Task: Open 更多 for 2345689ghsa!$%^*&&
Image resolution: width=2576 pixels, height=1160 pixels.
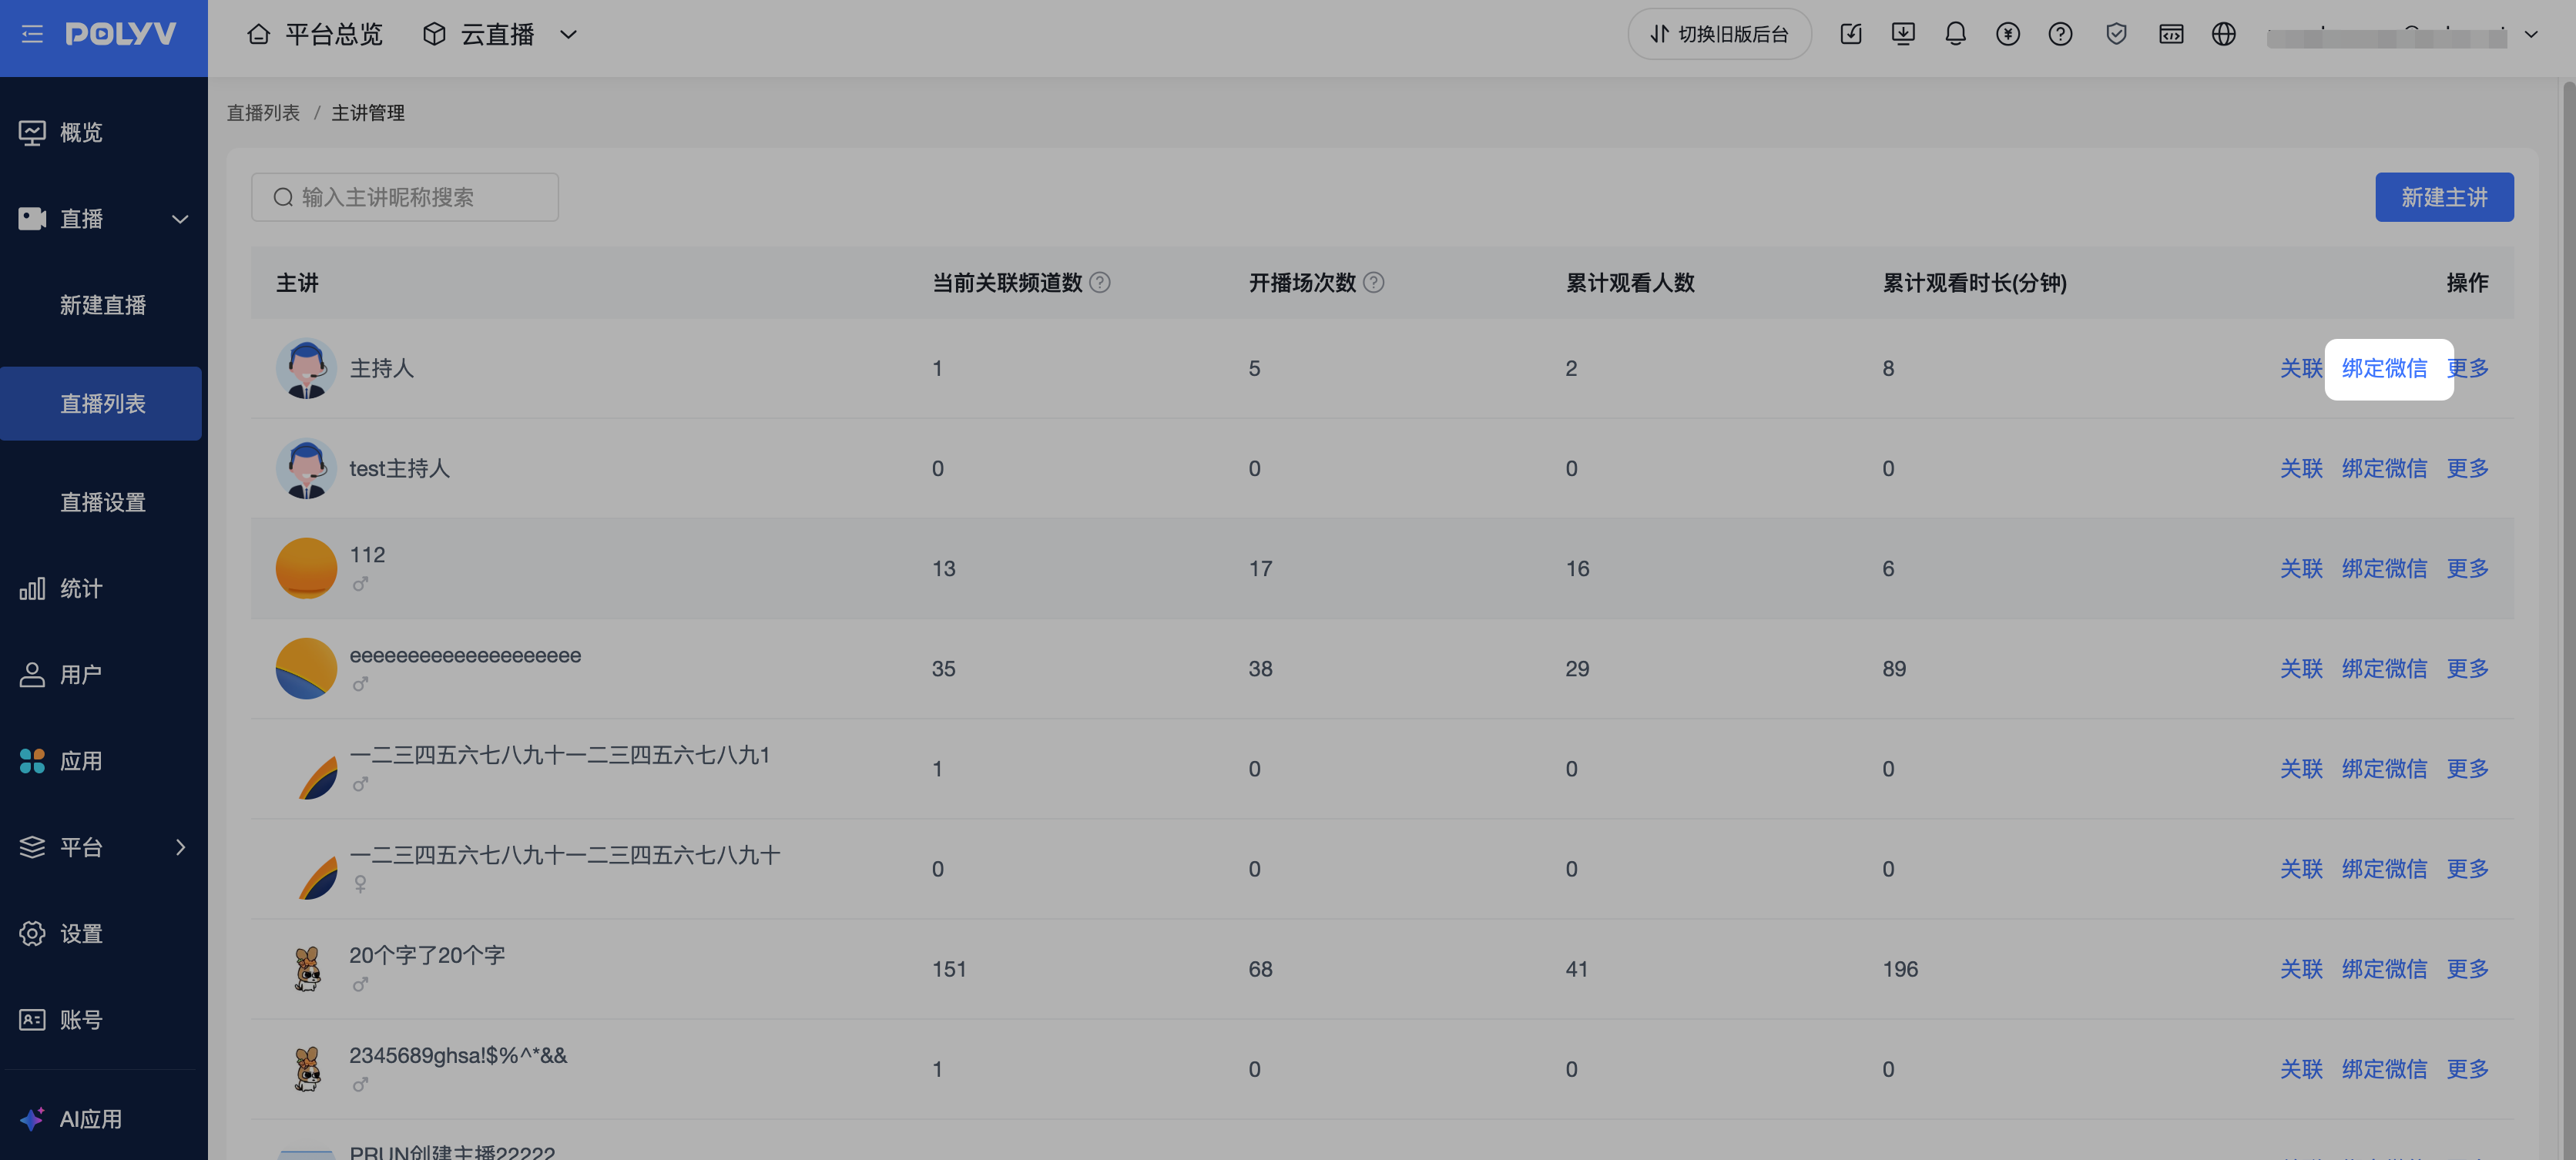Action: 2467,1069
